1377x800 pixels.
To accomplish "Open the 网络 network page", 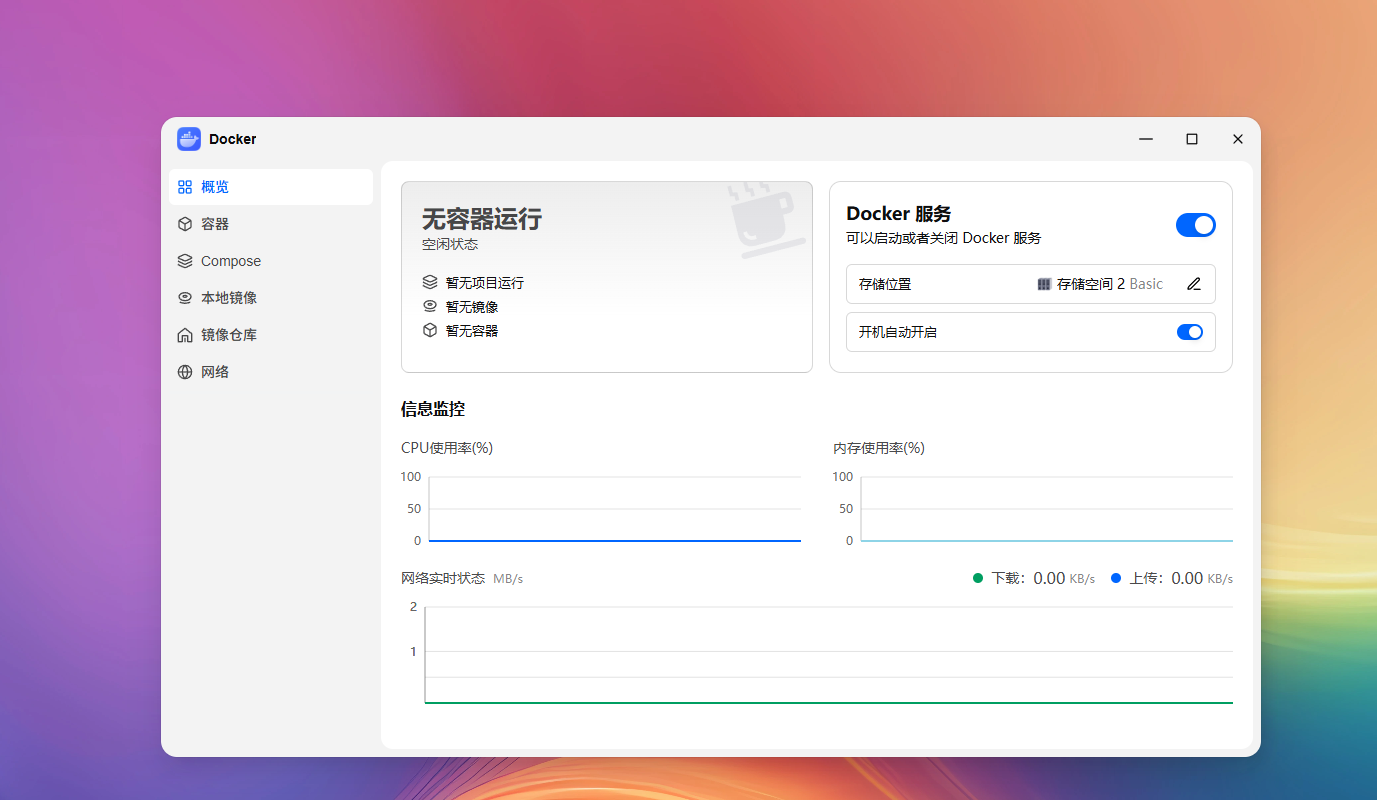I will (271, 372).
